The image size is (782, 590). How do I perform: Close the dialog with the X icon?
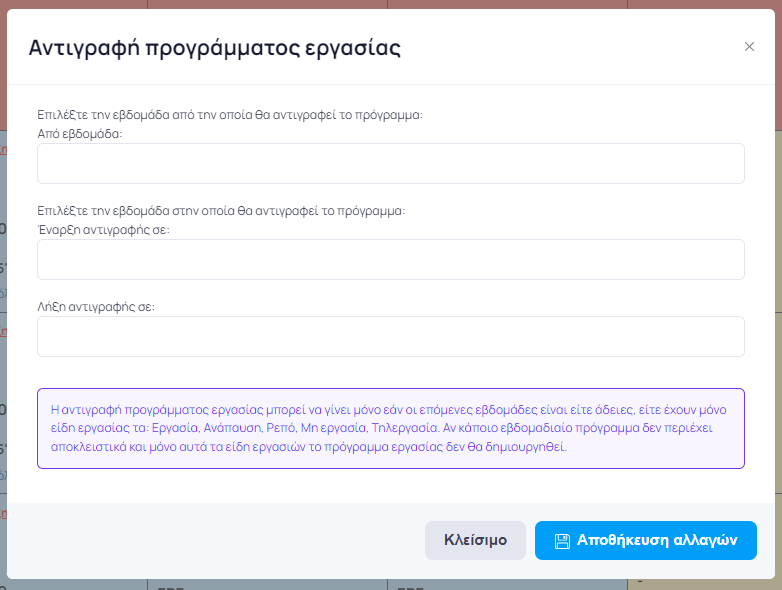pos(749,47)
